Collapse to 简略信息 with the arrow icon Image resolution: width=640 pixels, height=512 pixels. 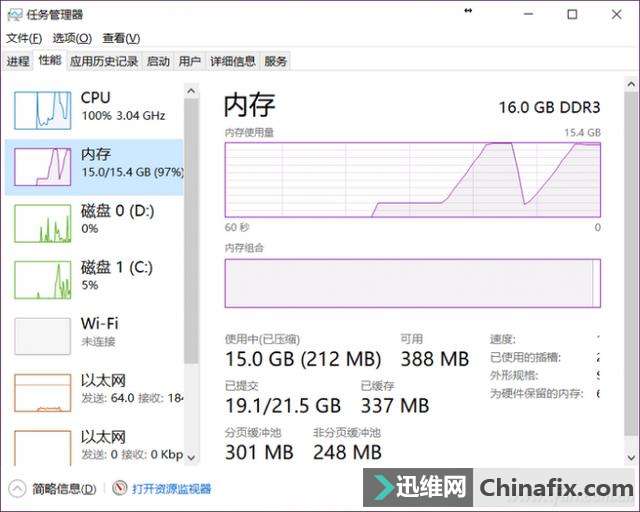(x=17, y=488)
